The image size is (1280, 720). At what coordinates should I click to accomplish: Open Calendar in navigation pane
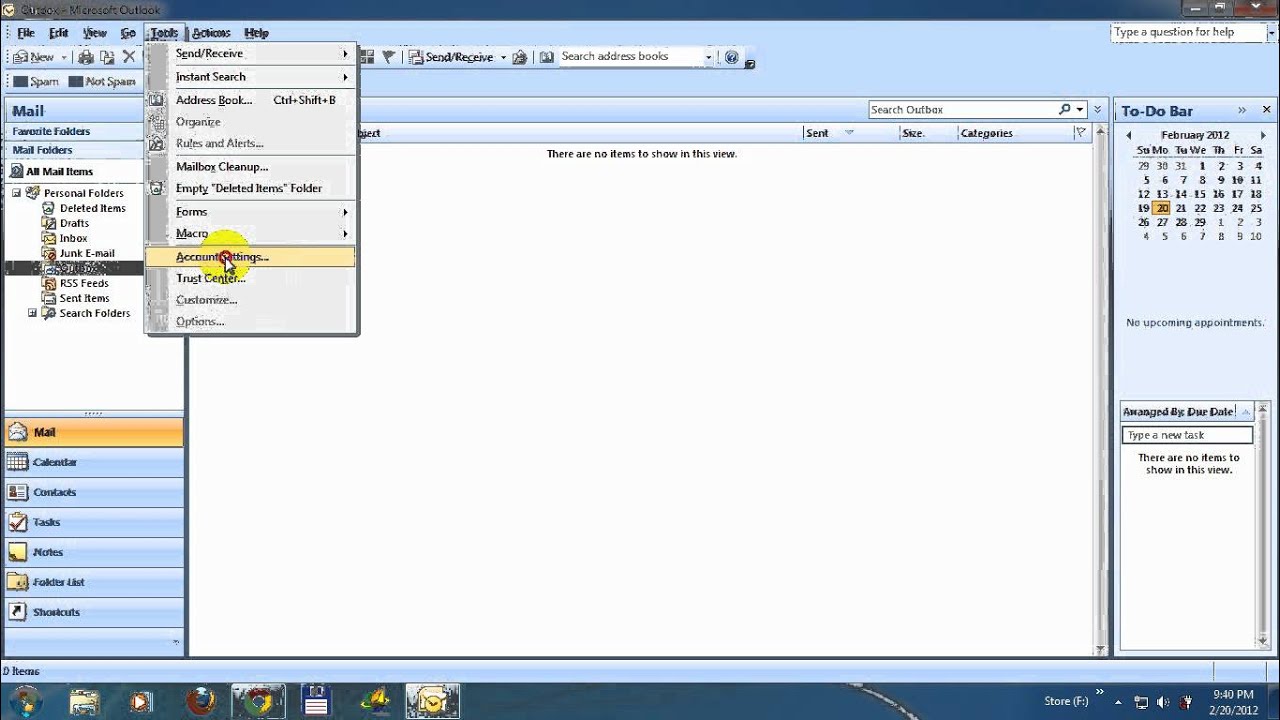[93, 462]
